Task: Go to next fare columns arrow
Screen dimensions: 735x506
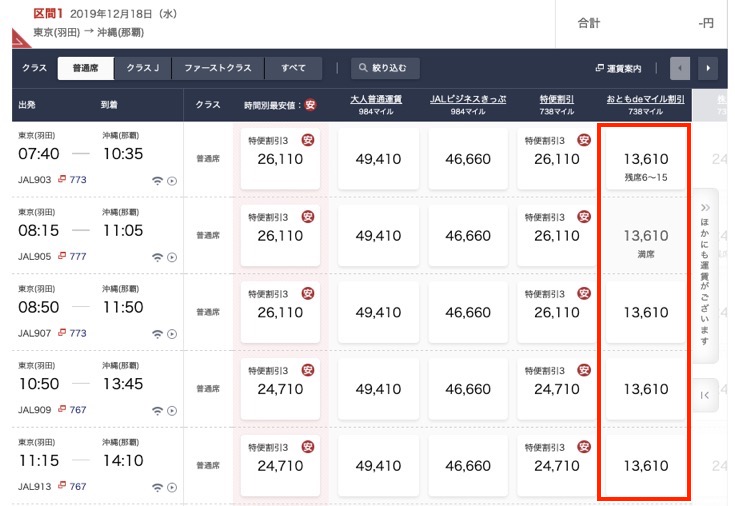Action: tap(708, 68)
